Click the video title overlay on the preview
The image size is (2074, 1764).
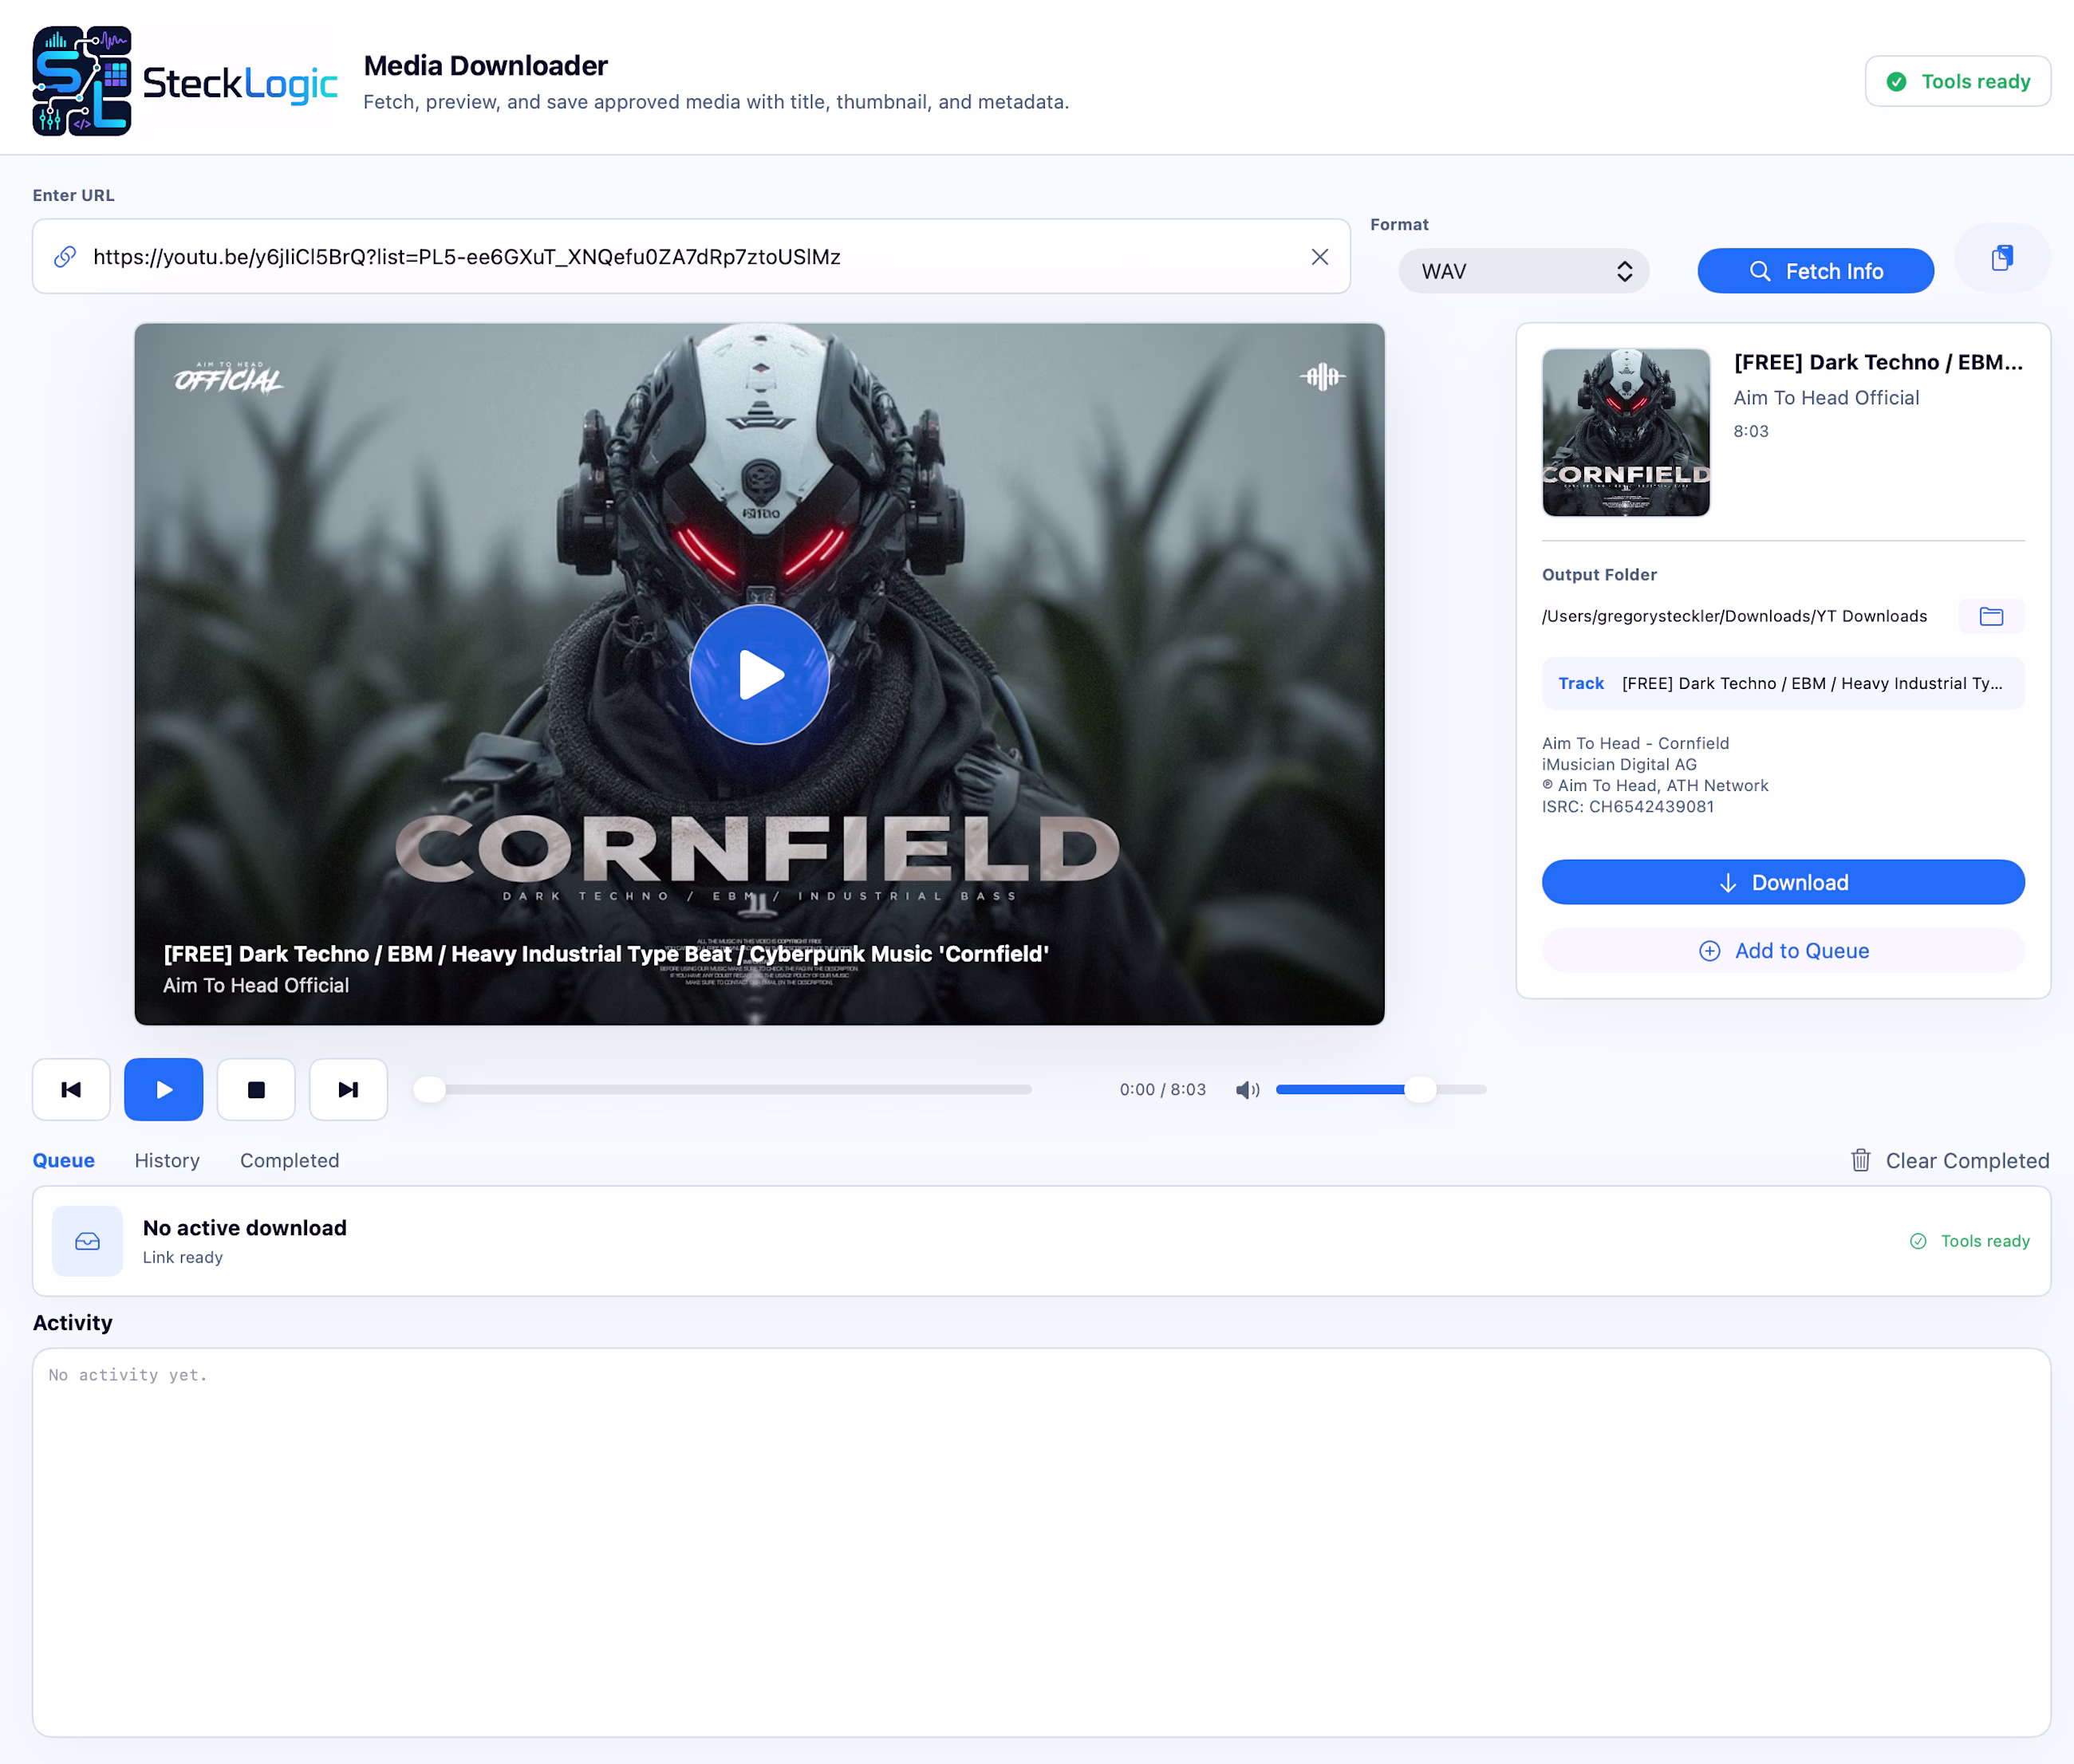[606, 954]
